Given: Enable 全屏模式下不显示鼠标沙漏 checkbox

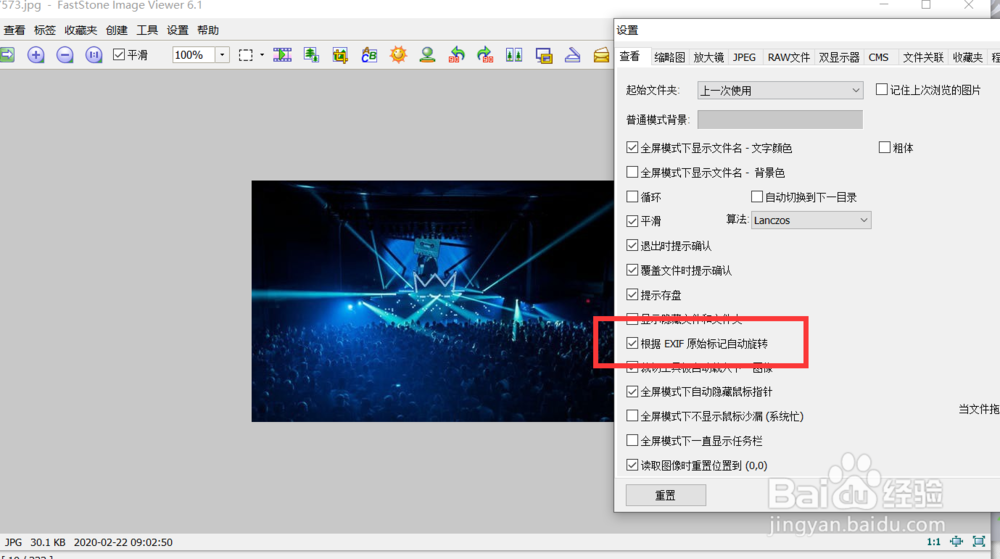Looking at the screenshot, I should [x=632, y=416].
